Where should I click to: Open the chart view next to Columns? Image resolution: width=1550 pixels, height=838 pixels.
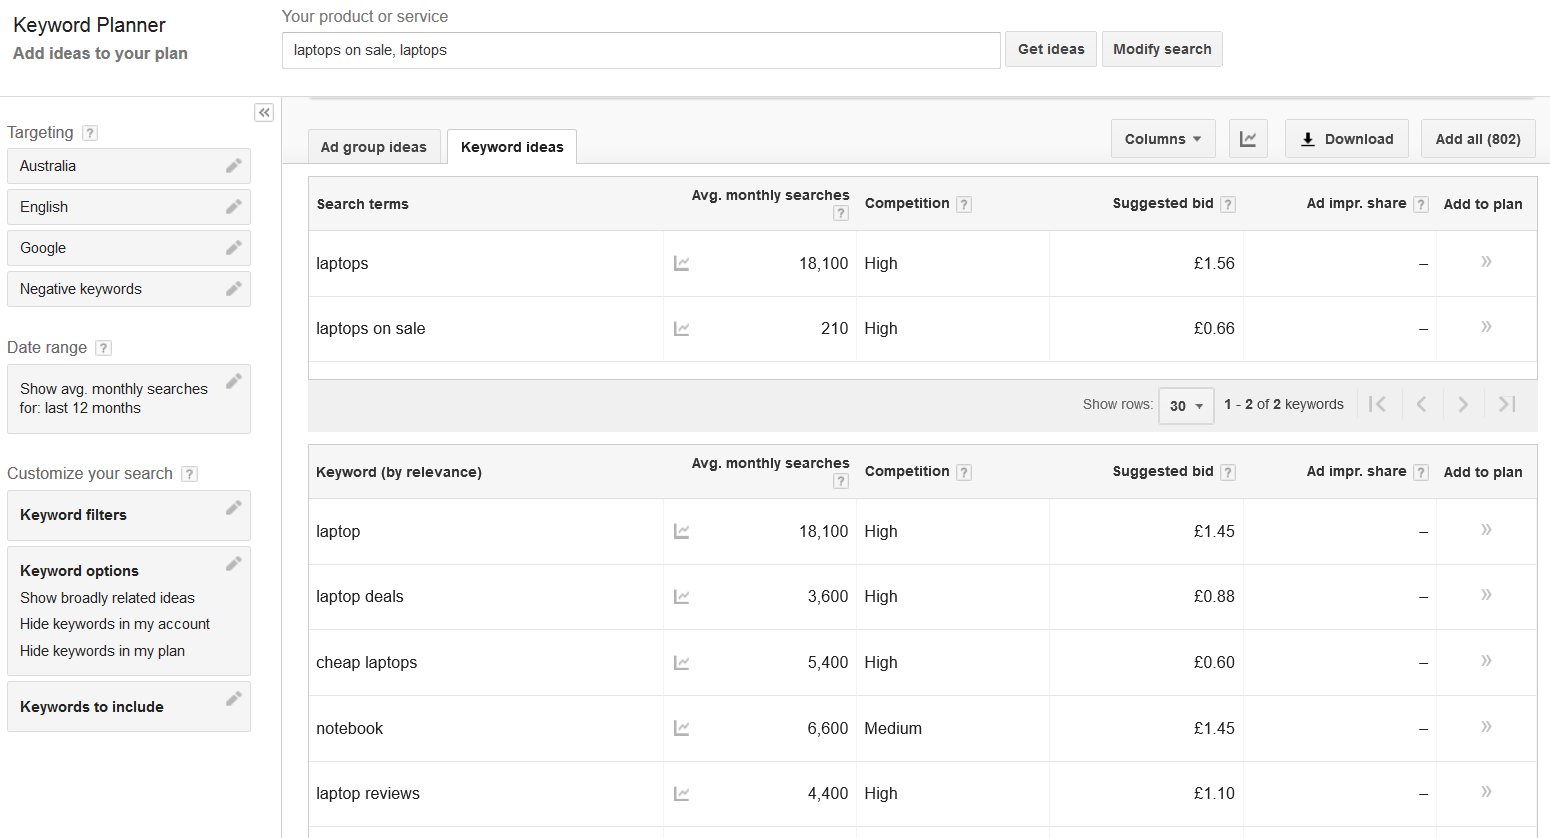click(1248, 139)
